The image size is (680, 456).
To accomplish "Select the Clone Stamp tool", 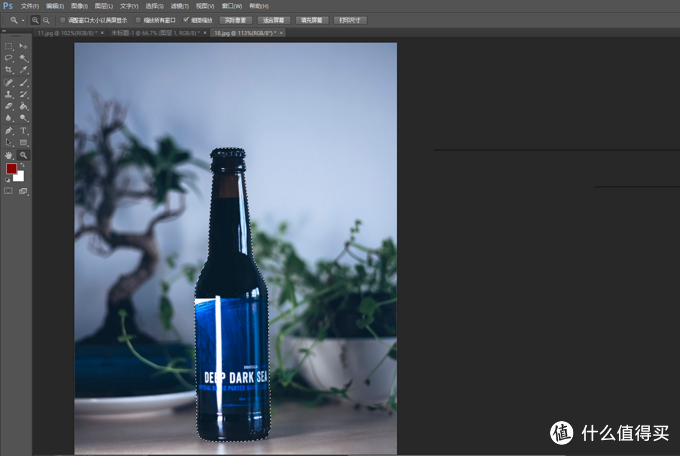I will pos(9,94).
